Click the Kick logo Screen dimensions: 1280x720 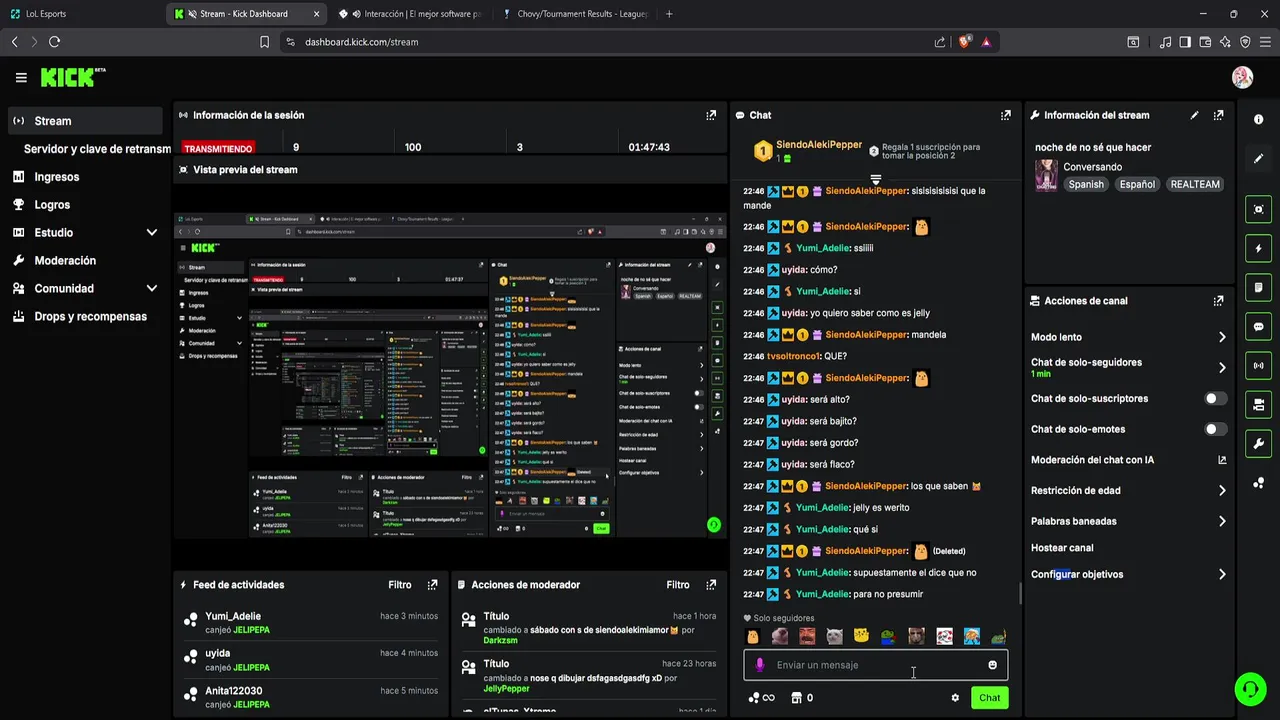click(72, 77)
